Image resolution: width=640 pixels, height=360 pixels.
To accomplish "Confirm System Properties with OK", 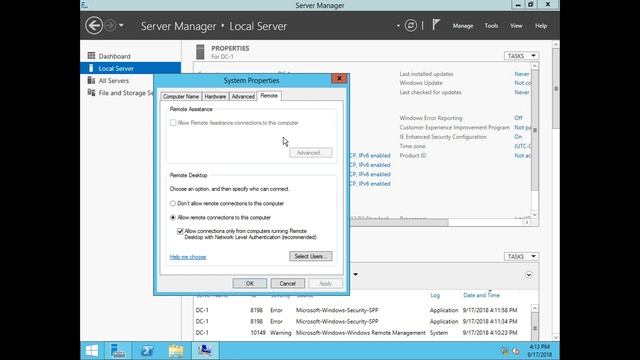I will click(x=250, y=283).
